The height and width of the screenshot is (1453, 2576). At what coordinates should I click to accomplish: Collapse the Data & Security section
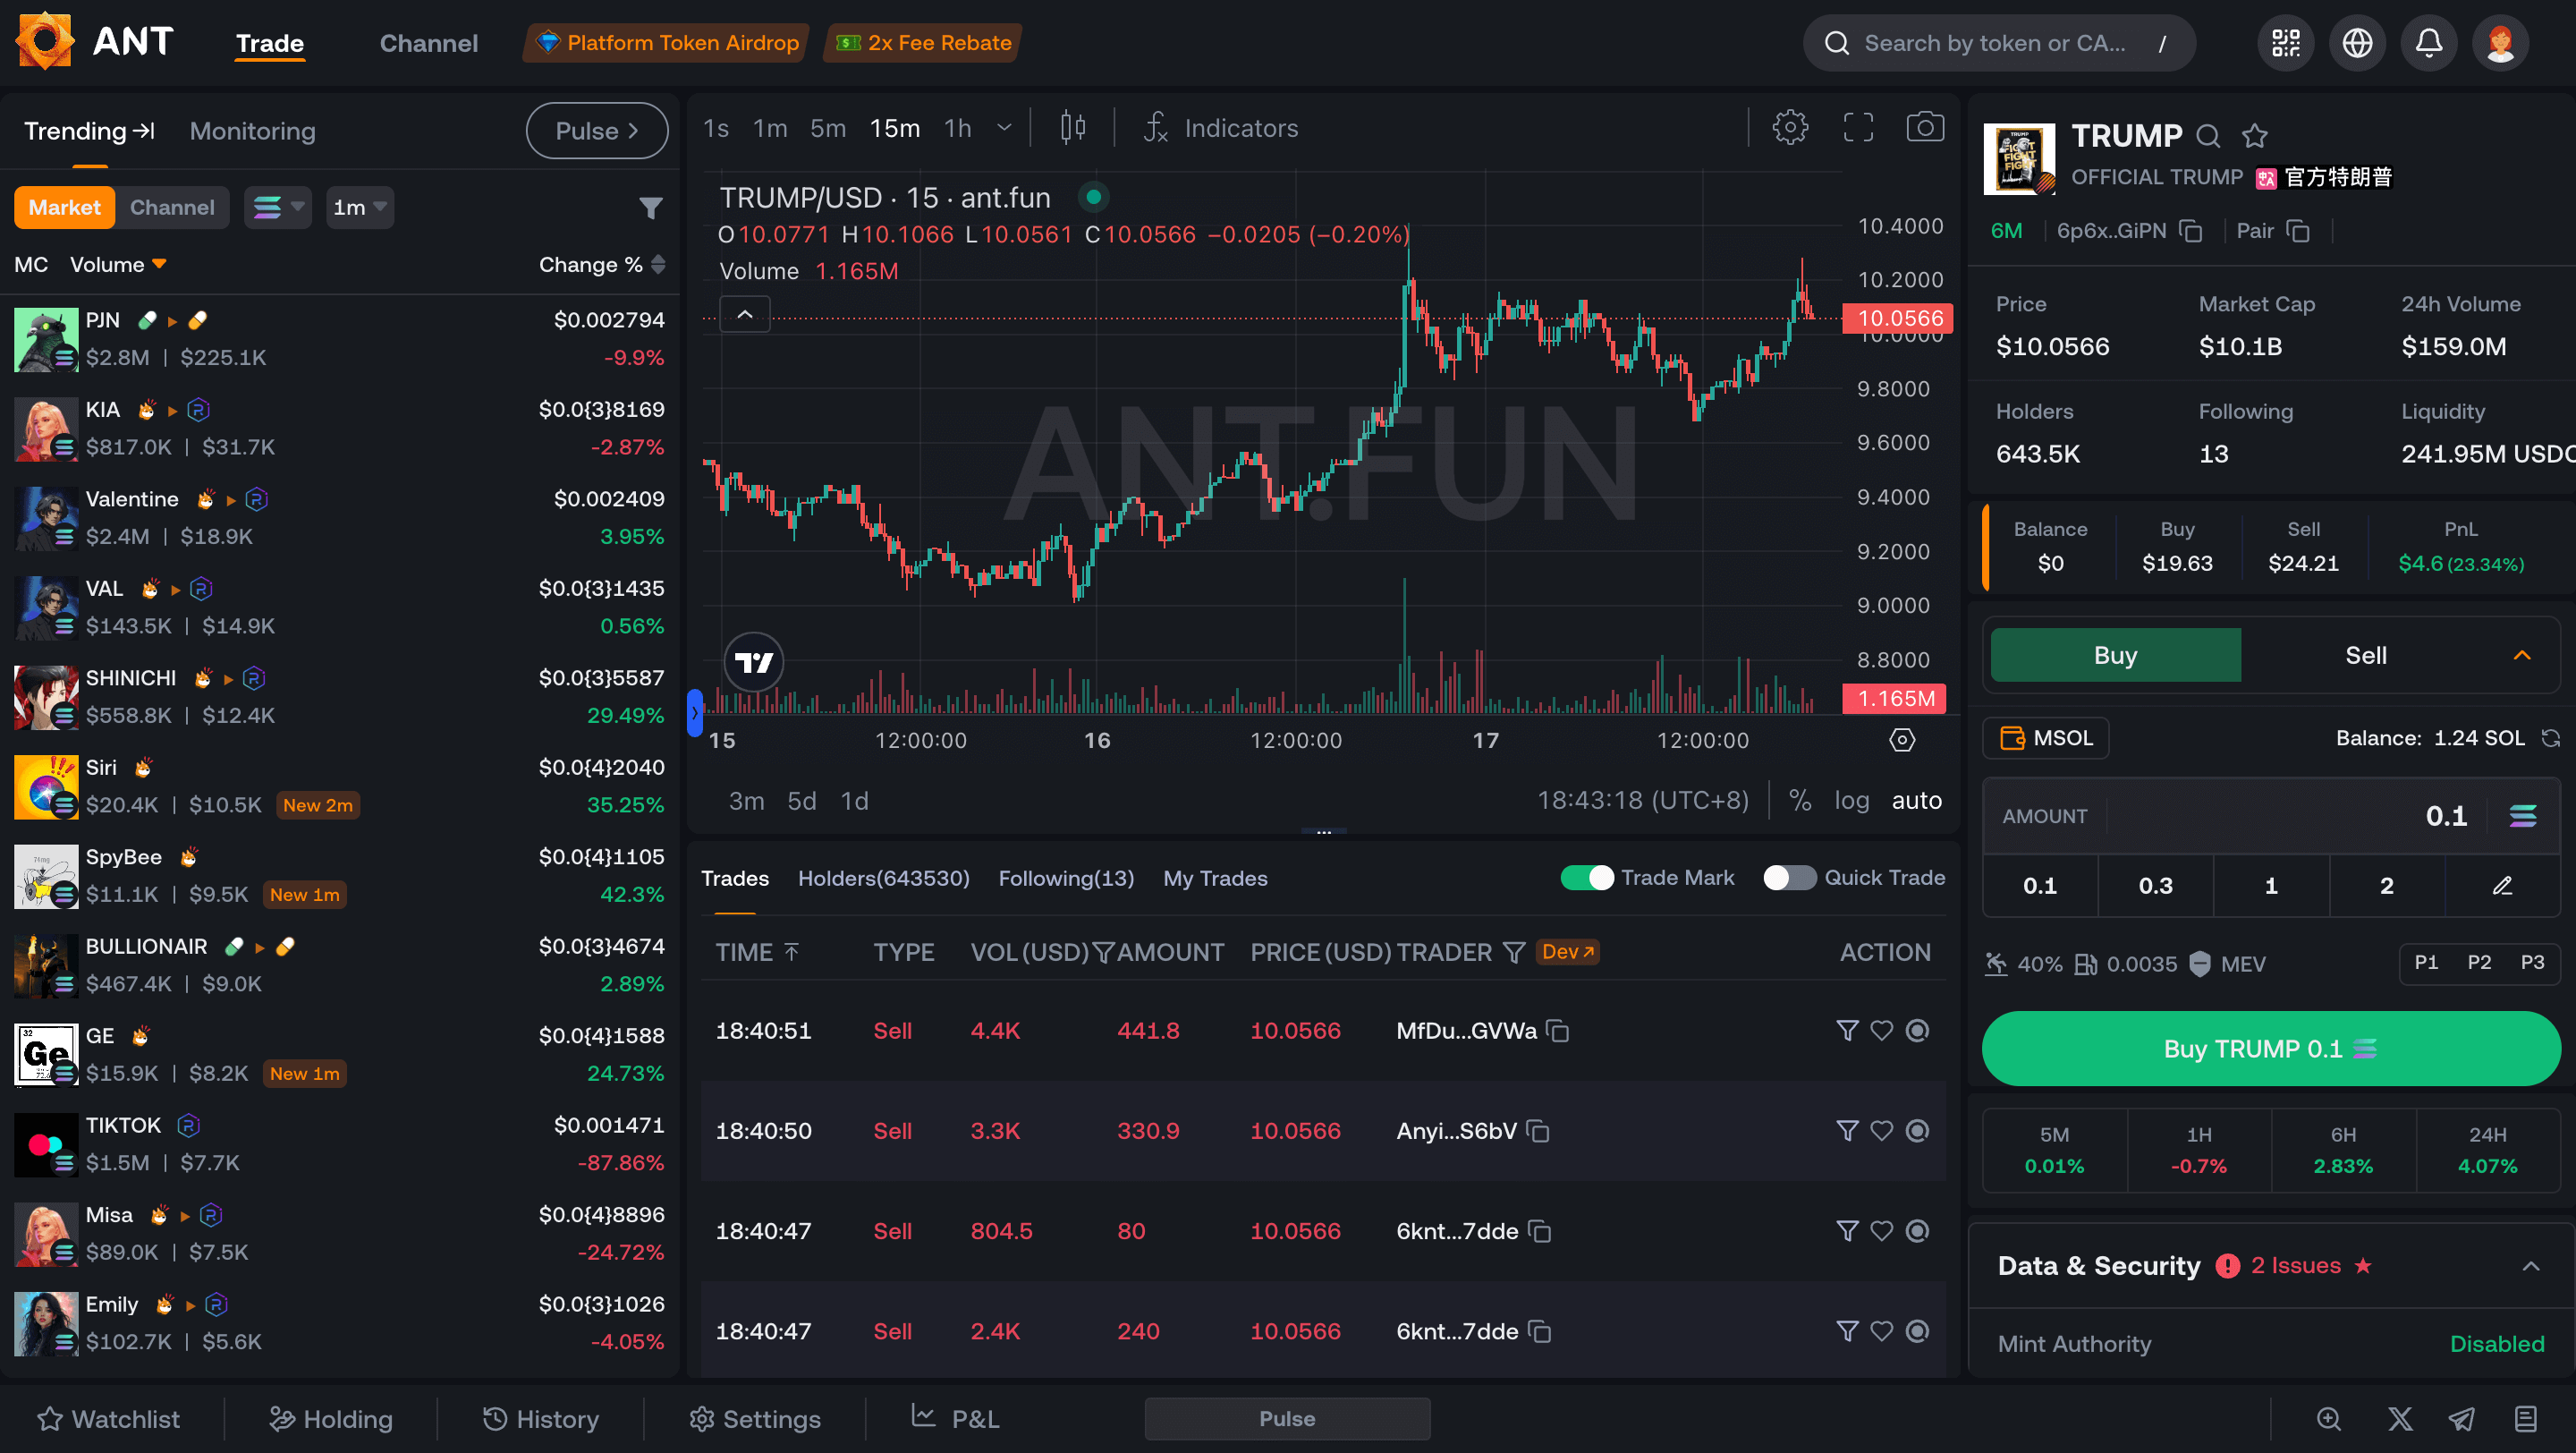2530,1266
